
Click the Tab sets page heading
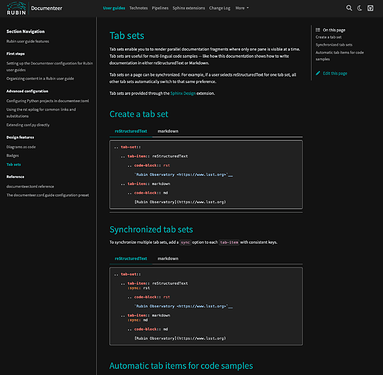point(127,36)
